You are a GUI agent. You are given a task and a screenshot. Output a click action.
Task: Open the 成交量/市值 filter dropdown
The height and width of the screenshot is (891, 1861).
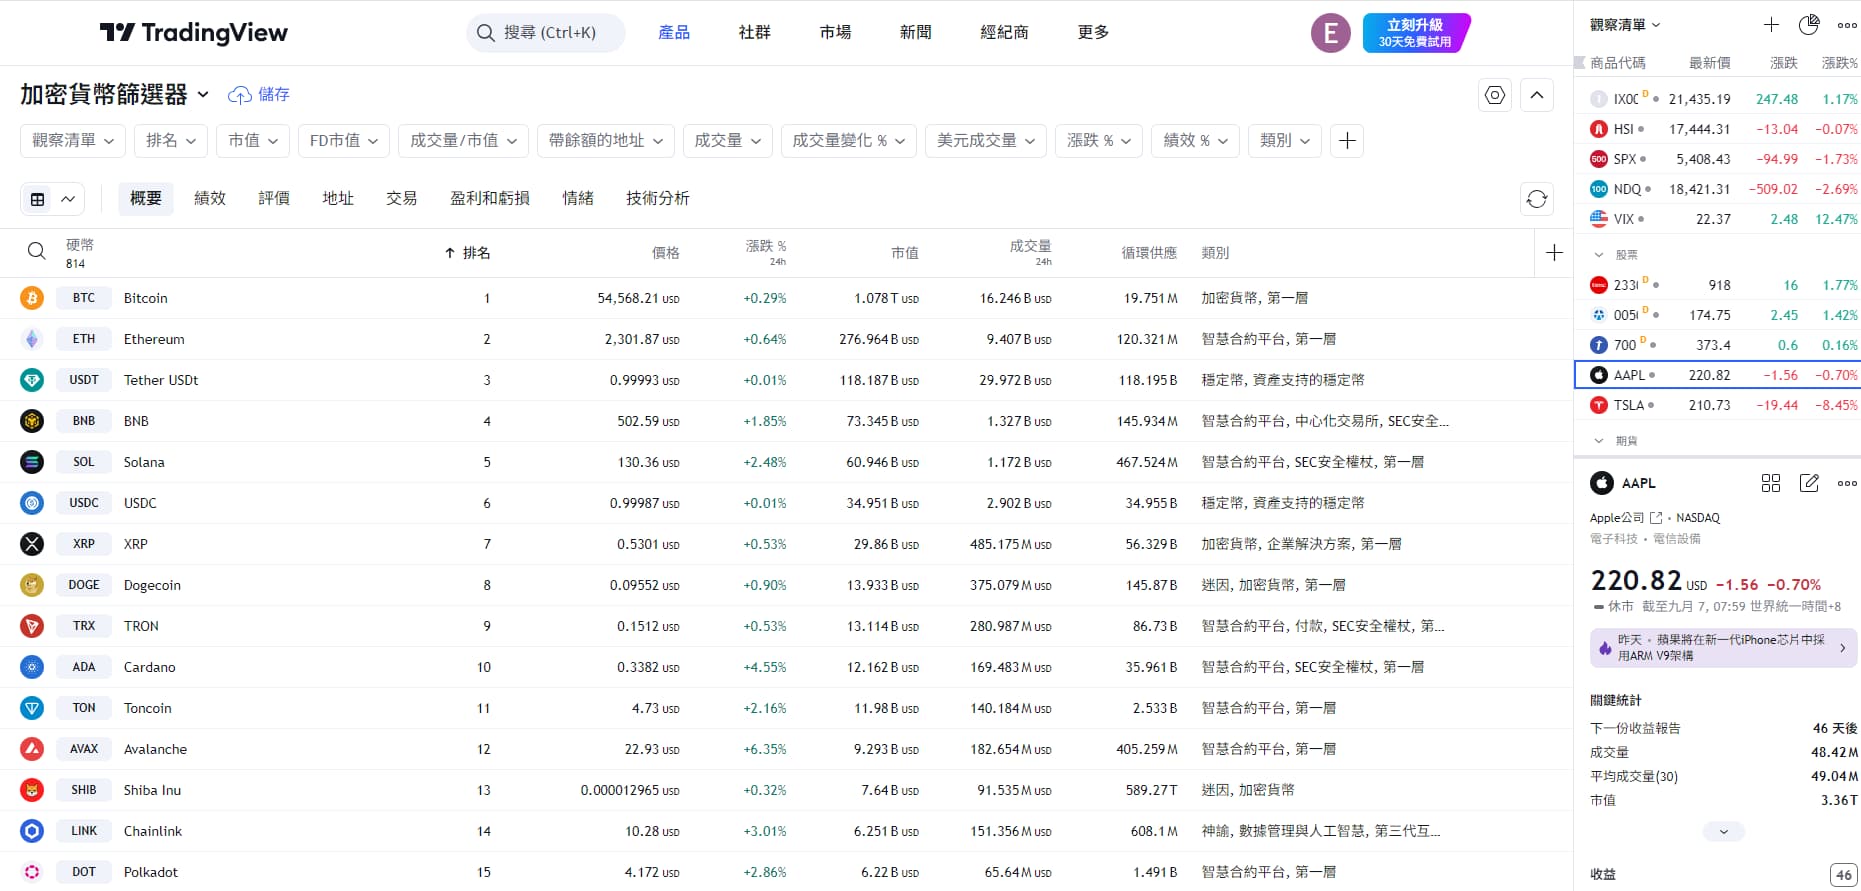pos(463,141)
